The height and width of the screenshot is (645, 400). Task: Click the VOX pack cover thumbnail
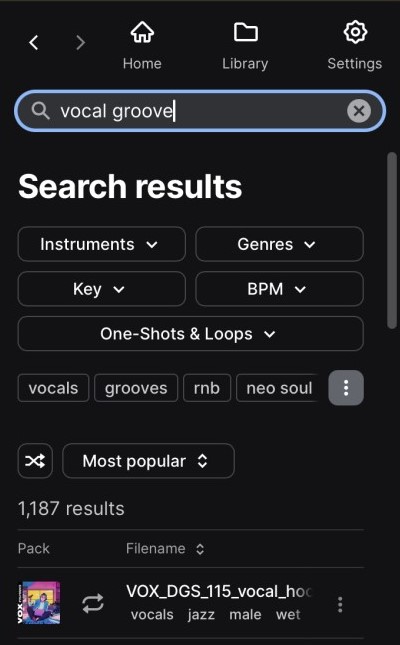[39, 603]
